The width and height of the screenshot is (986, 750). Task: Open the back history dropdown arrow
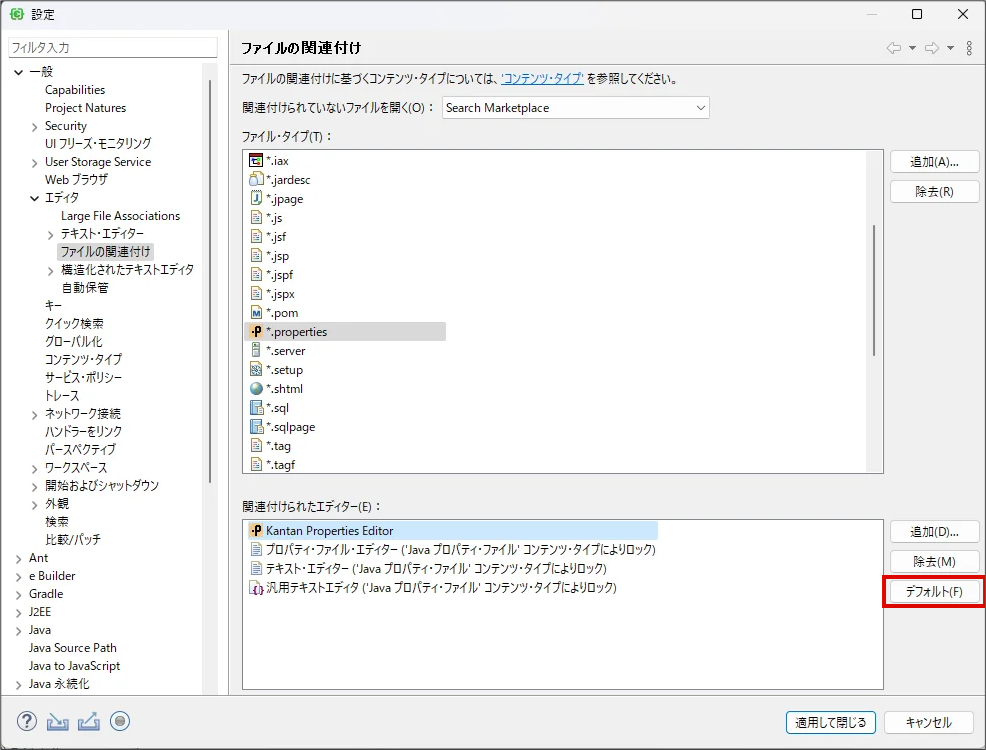click(912, 48)
